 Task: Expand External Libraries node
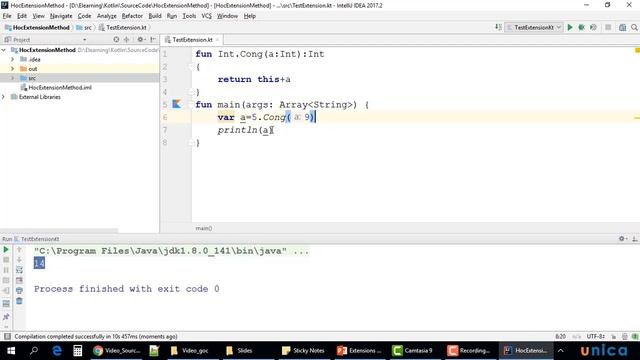(4, 97)
